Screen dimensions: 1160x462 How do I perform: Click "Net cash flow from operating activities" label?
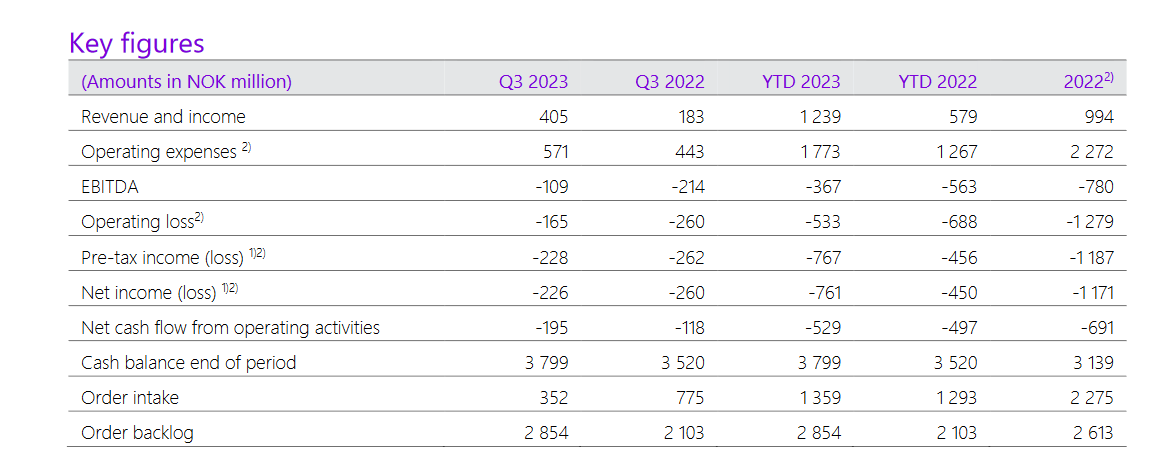[230, 328]
